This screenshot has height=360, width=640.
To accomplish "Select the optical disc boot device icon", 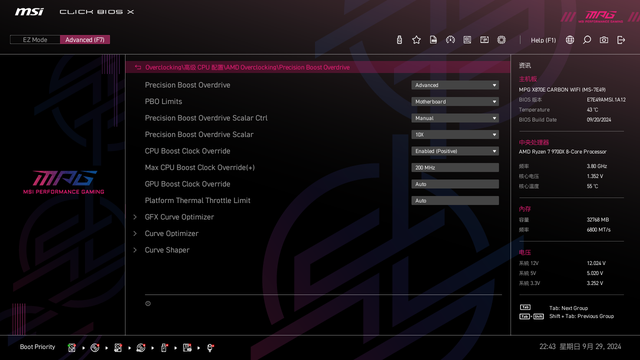I will pyautogui.click(x=95, y=348).
